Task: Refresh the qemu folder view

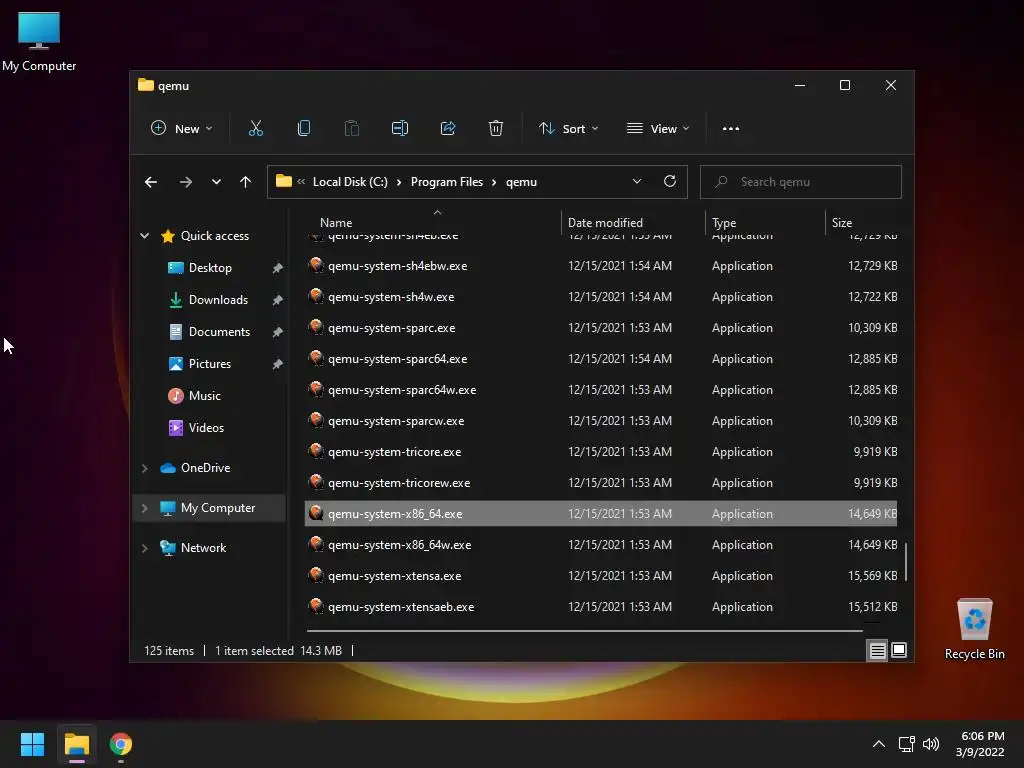Action: (x=669, y=182)
